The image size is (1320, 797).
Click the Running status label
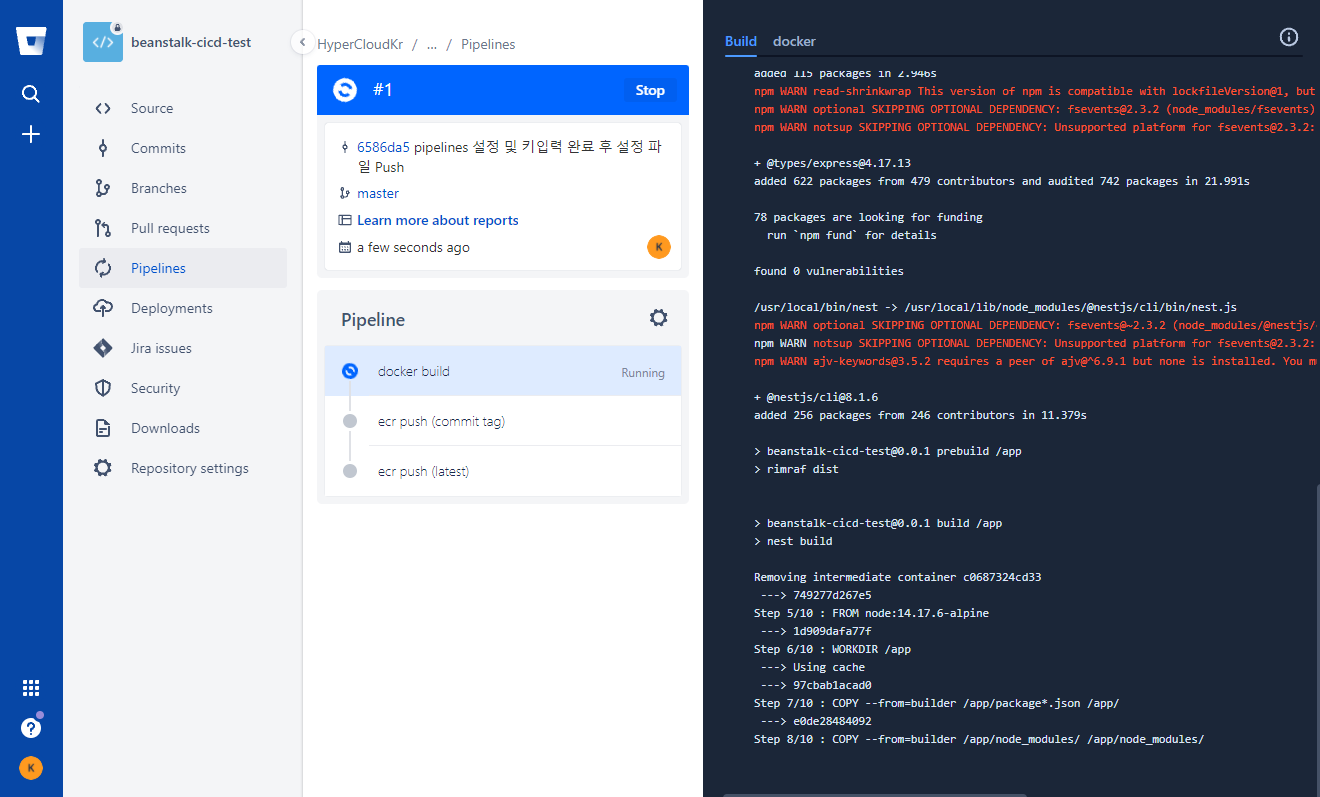point(643,372)
